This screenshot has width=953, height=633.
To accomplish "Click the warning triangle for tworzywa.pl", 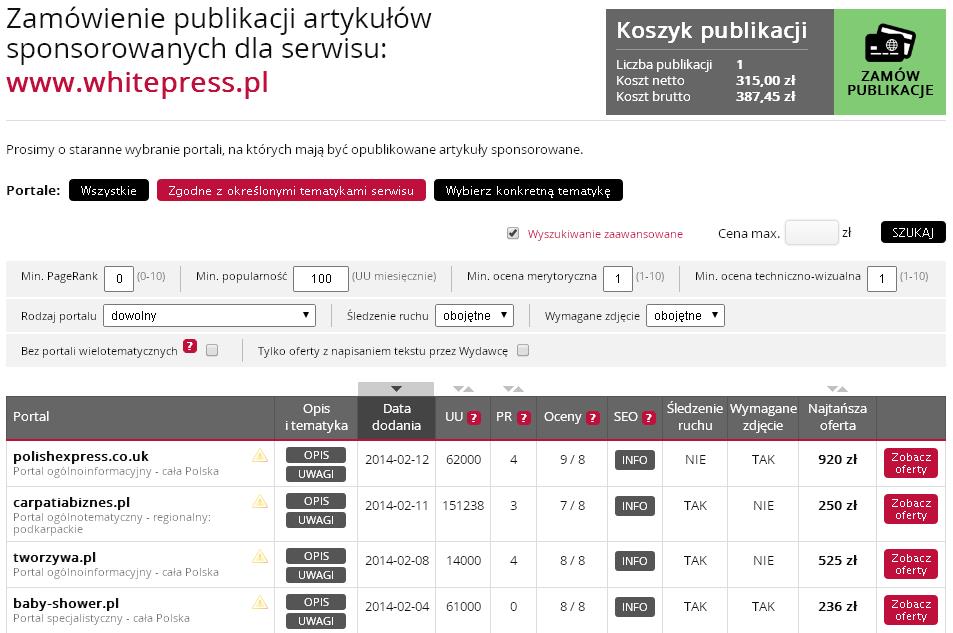I will point(260,556).
